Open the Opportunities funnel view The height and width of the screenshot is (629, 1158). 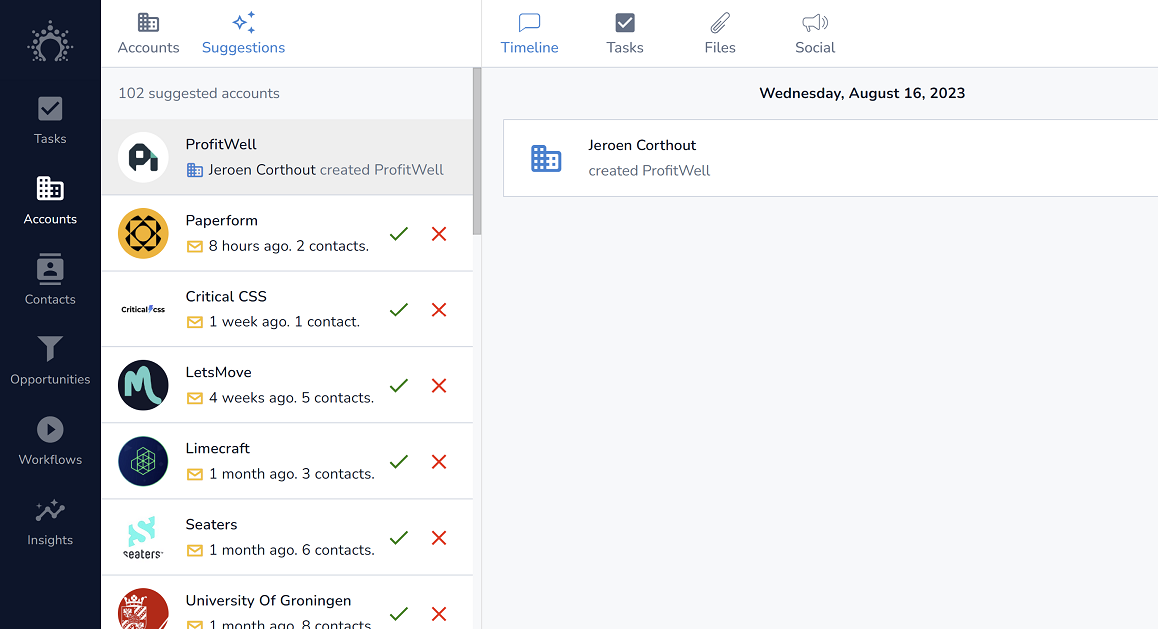tap(50, 360)
